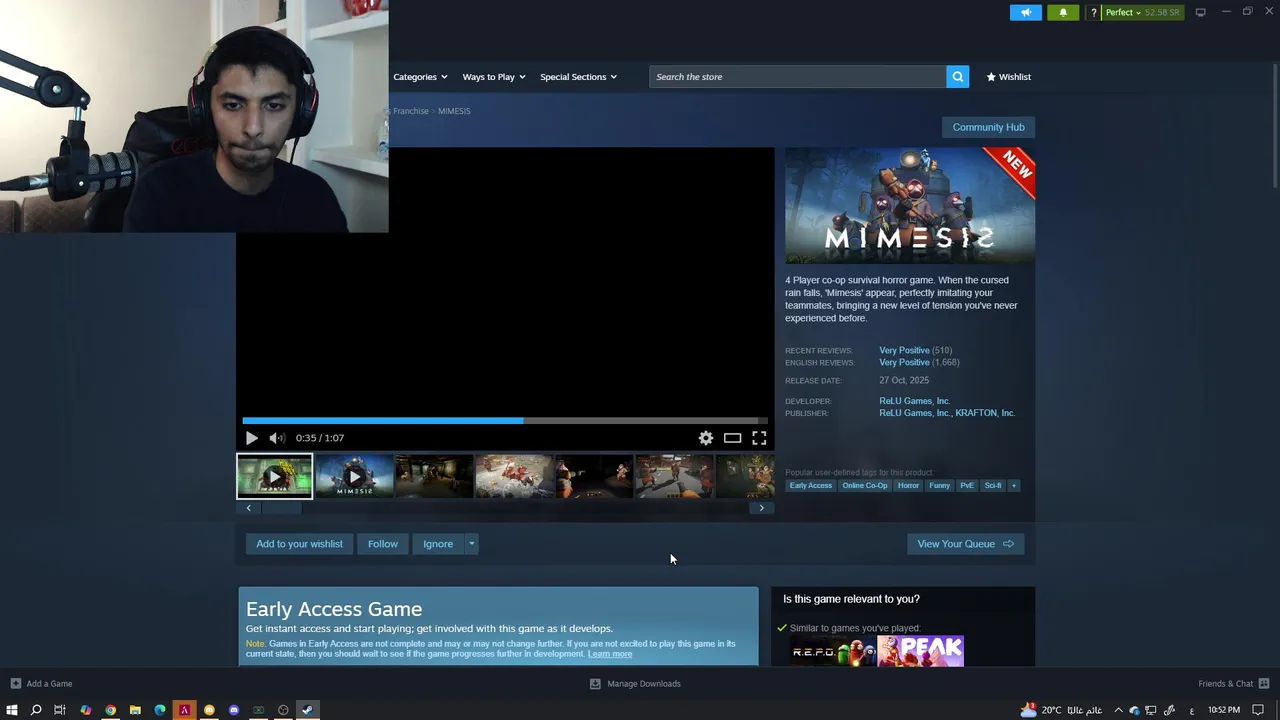Select the fourth media thumbnail screenshot
The width and height of the screenshot is (1280, 720).
tap(514, 476)
